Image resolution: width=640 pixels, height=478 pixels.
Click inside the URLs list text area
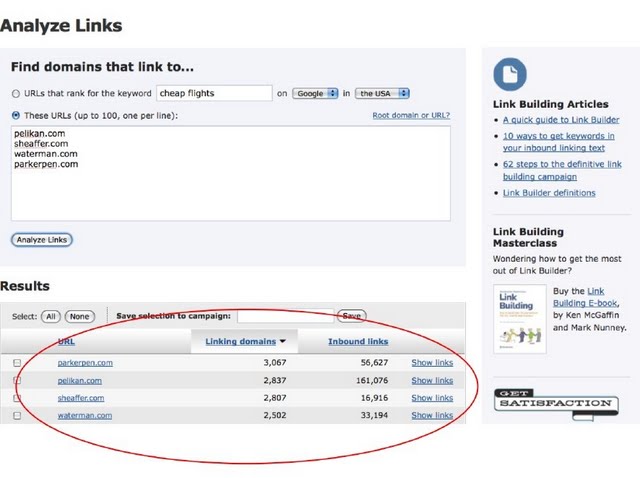pos(231,173)
